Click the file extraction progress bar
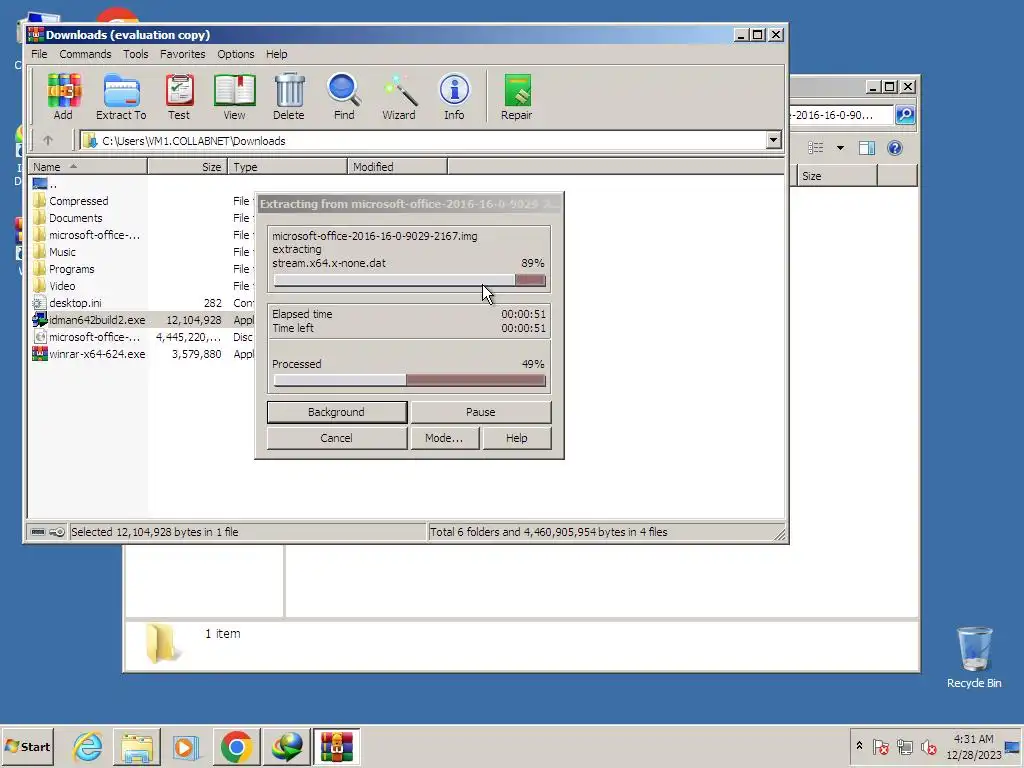The width and height of the screenshot is (1024, 768). point(409,280)
